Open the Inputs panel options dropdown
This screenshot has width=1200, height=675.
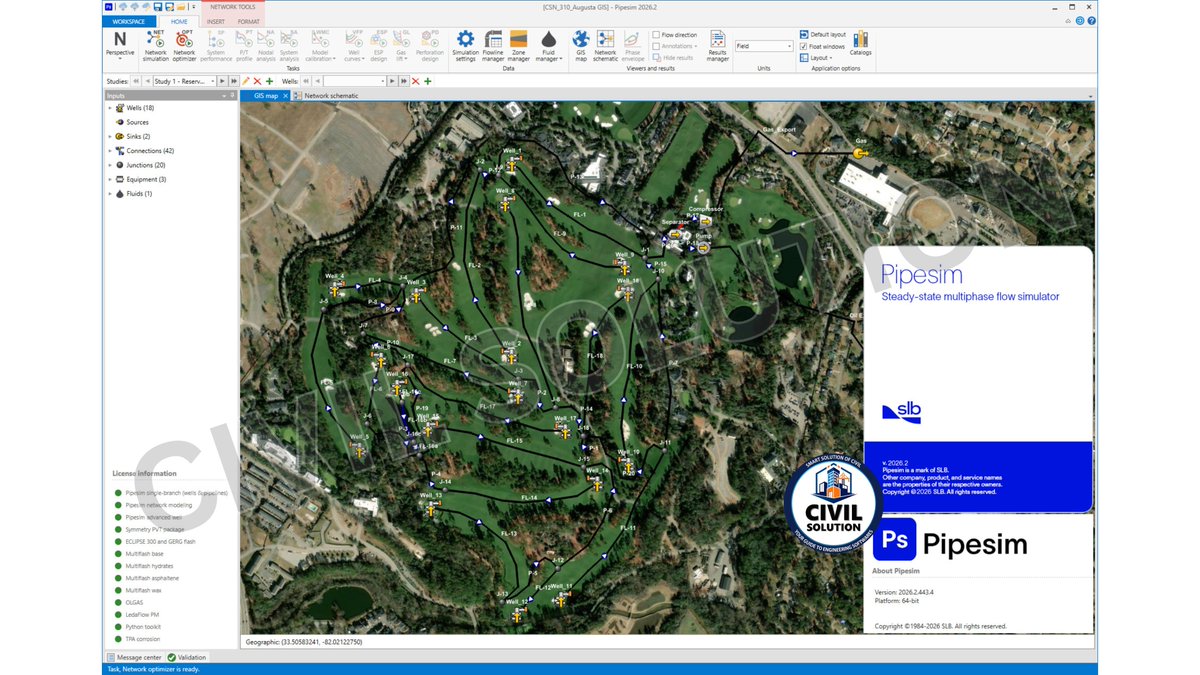(223, 96)
